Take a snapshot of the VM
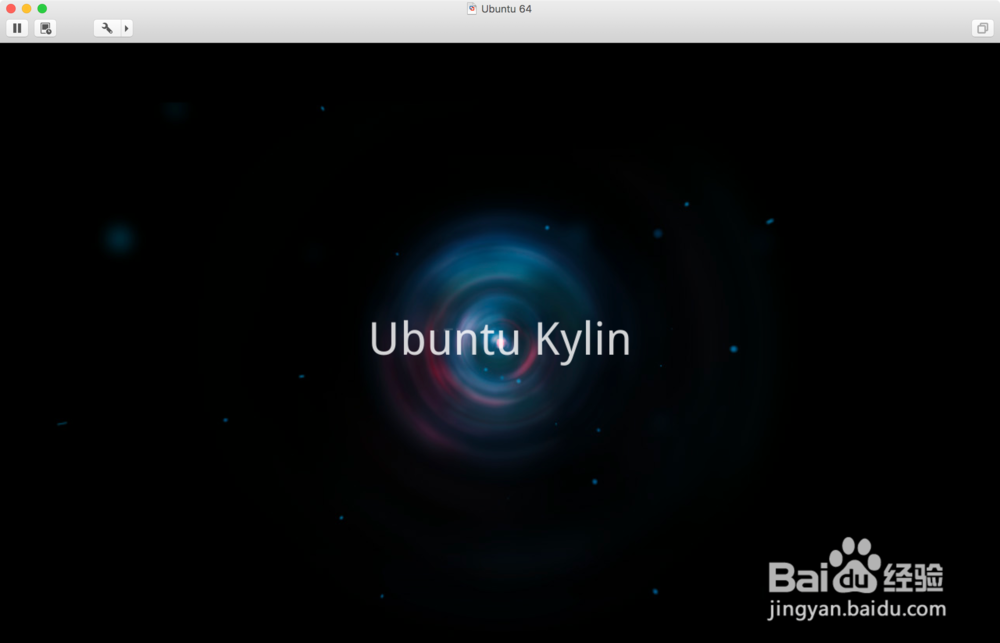This screenshot has width=1000, height=643. (x=45, y=28)
